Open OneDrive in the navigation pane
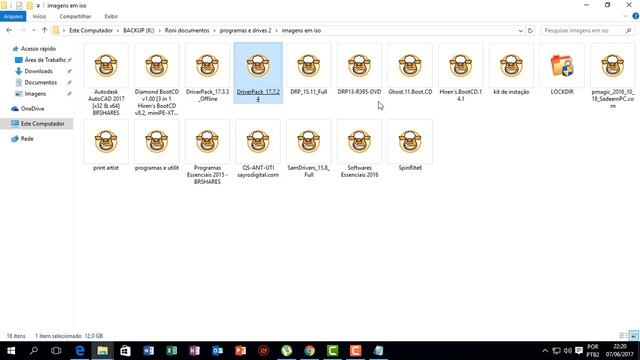This screenshot has height=360, width=640. click(32, 109)
